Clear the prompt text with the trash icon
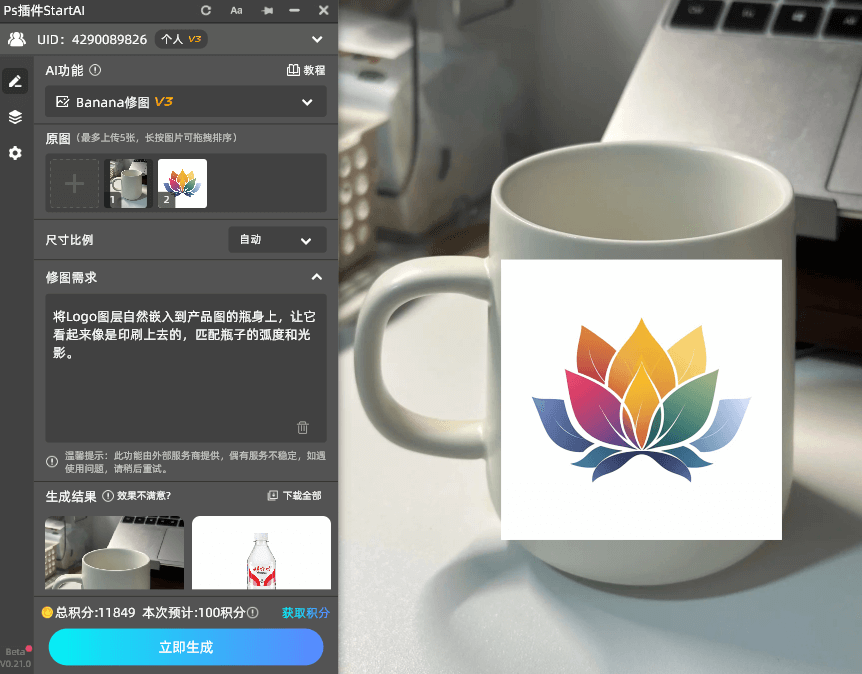Viewport: 862px width, 674px height. pyautogui.click(x=302, y=427)
